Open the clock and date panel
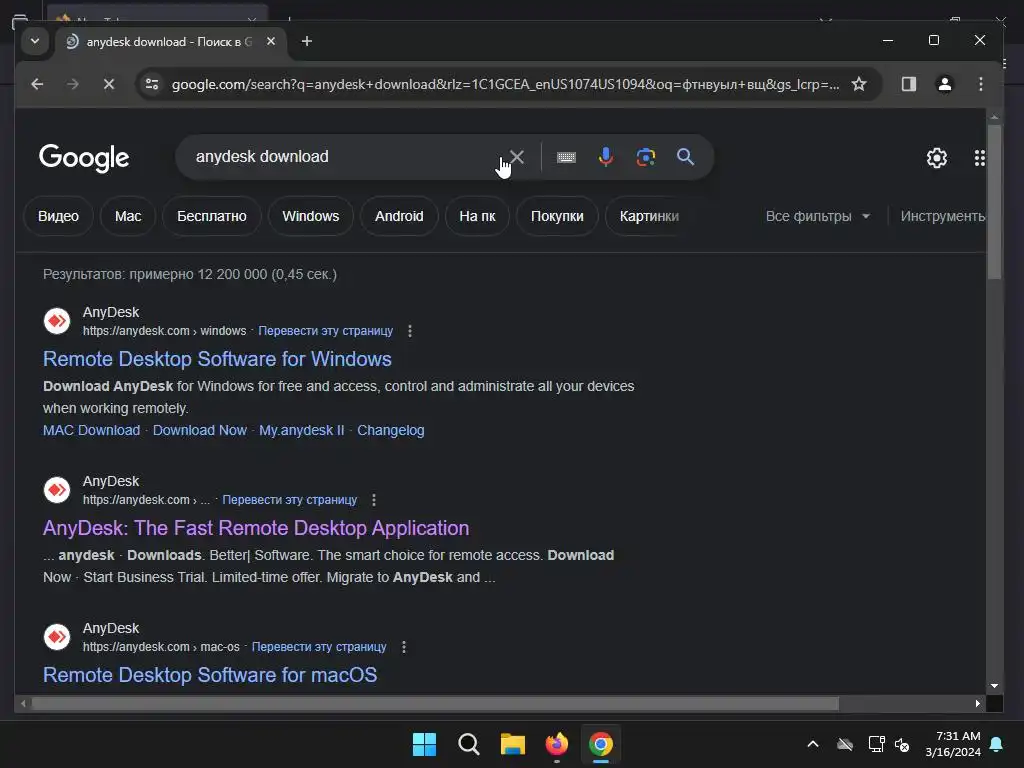 [953, 744]
